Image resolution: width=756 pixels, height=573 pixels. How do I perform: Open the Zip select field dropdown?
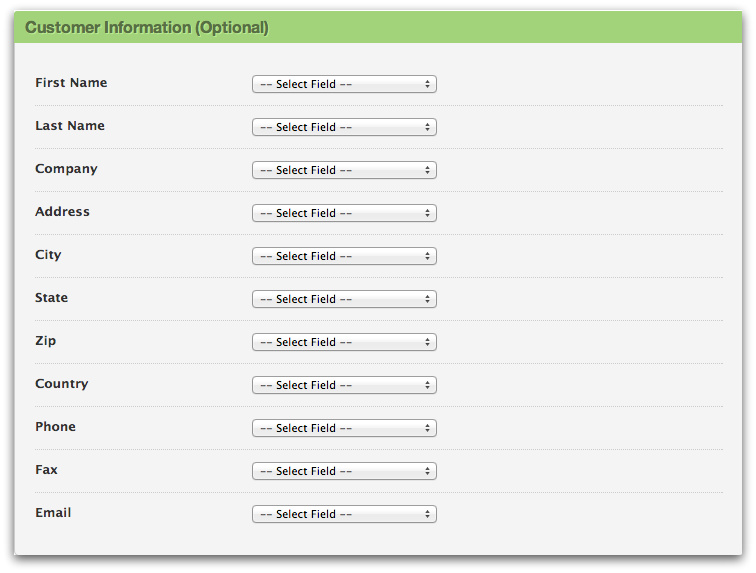[x=344, y=343]
